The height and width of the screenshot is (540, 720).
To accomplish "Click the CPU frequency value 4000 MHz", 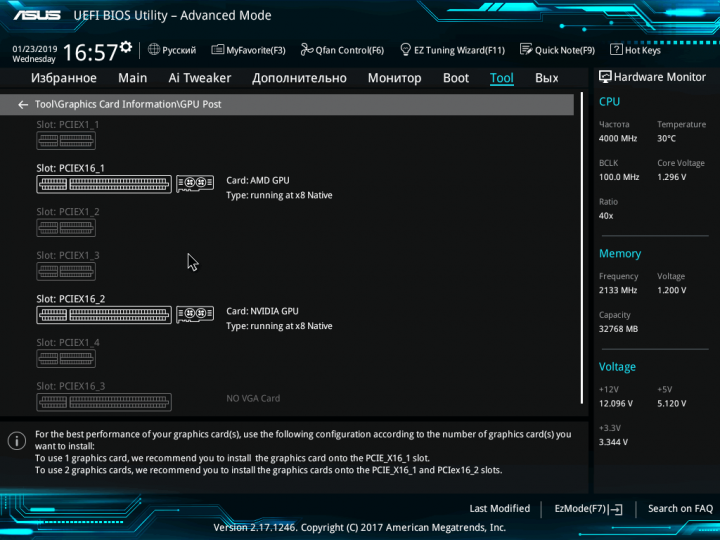I will 618,139.
